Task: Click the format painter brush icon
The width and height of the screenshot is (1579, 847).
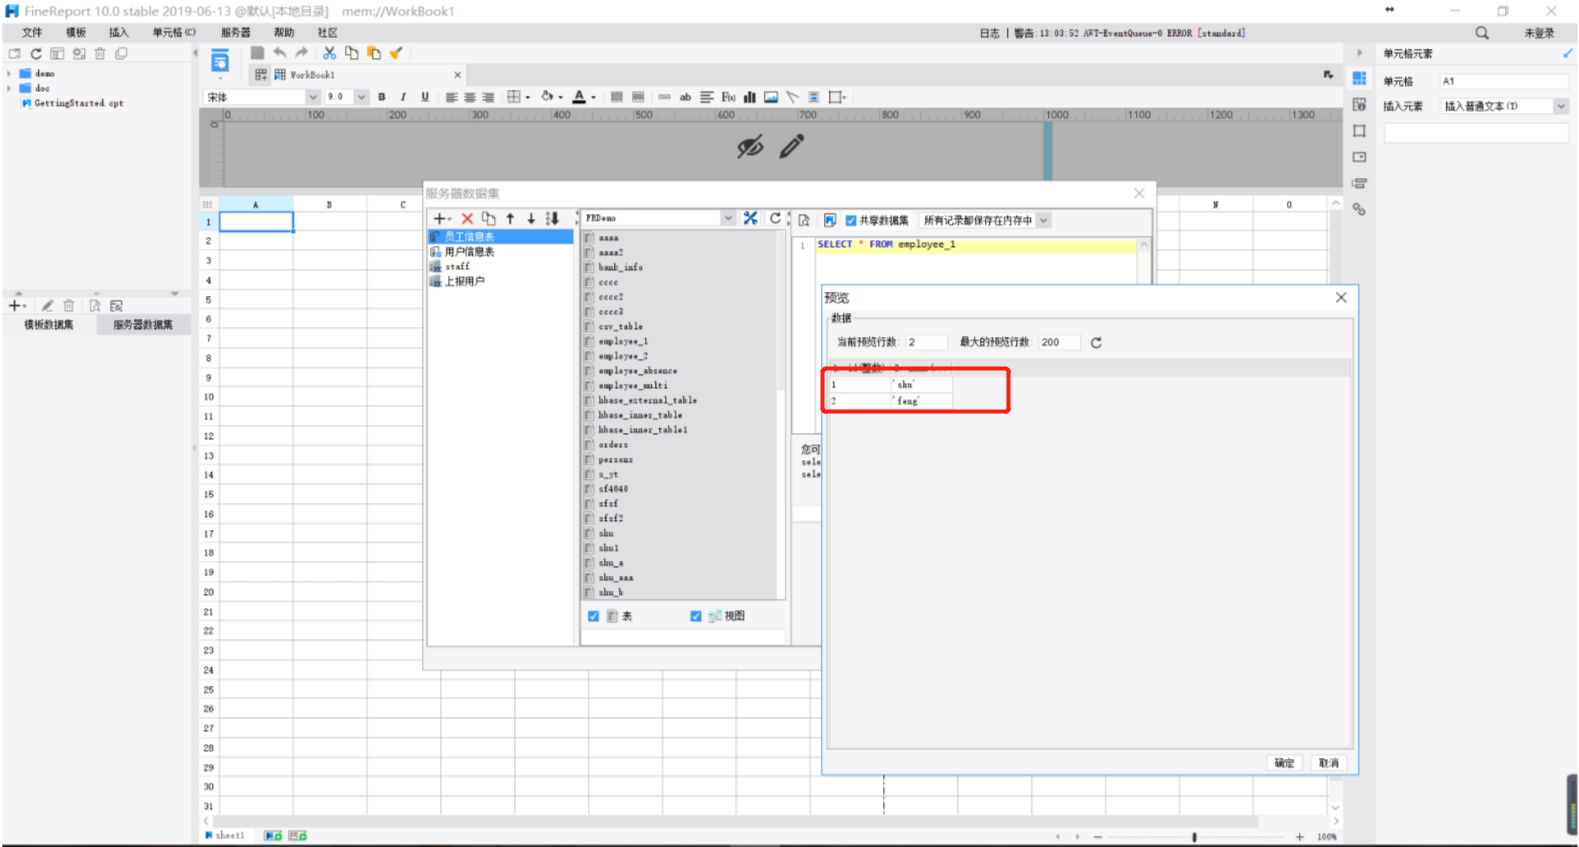Action: [396, 53]
